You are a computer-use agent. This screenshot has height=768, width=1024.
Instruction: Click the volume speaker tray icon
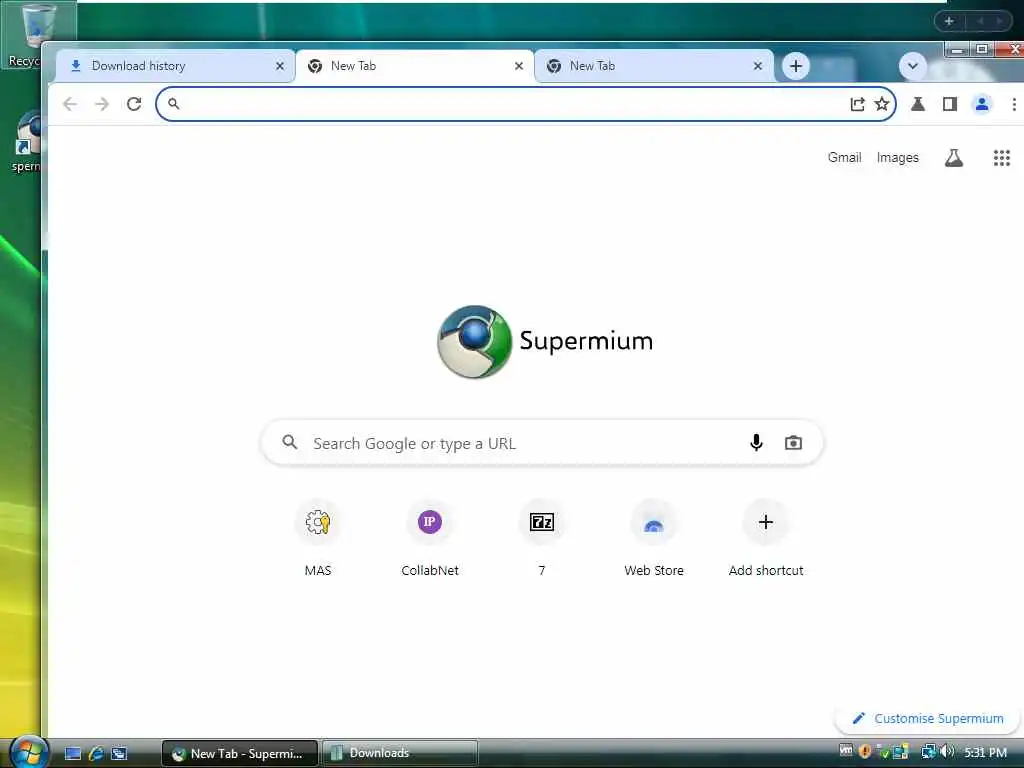point(948,752)
